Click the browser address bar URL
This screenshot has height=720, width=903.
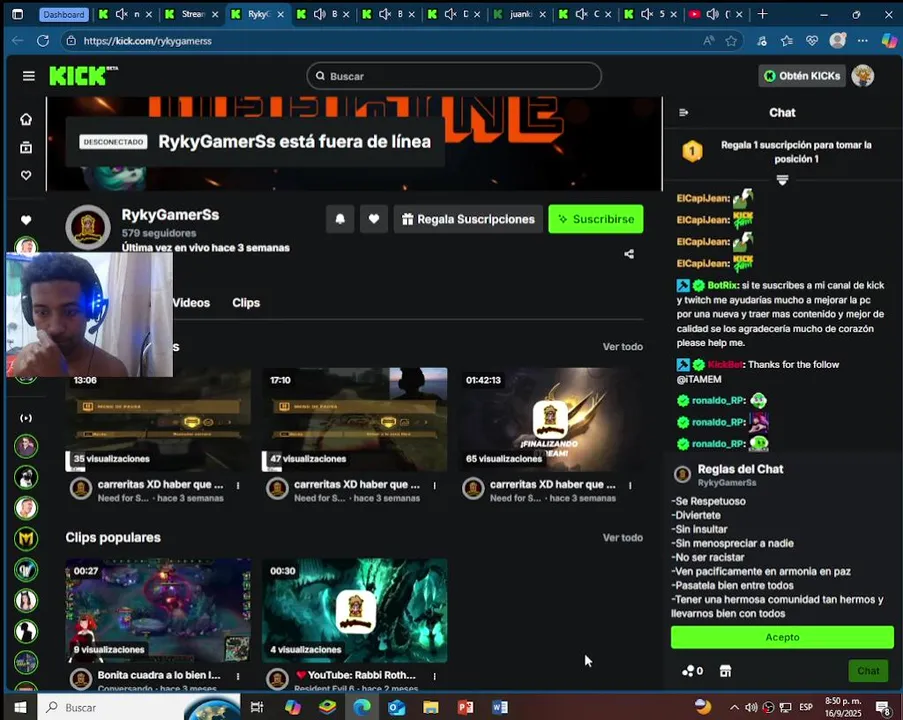pyautogui.click(x=147, y=41)
